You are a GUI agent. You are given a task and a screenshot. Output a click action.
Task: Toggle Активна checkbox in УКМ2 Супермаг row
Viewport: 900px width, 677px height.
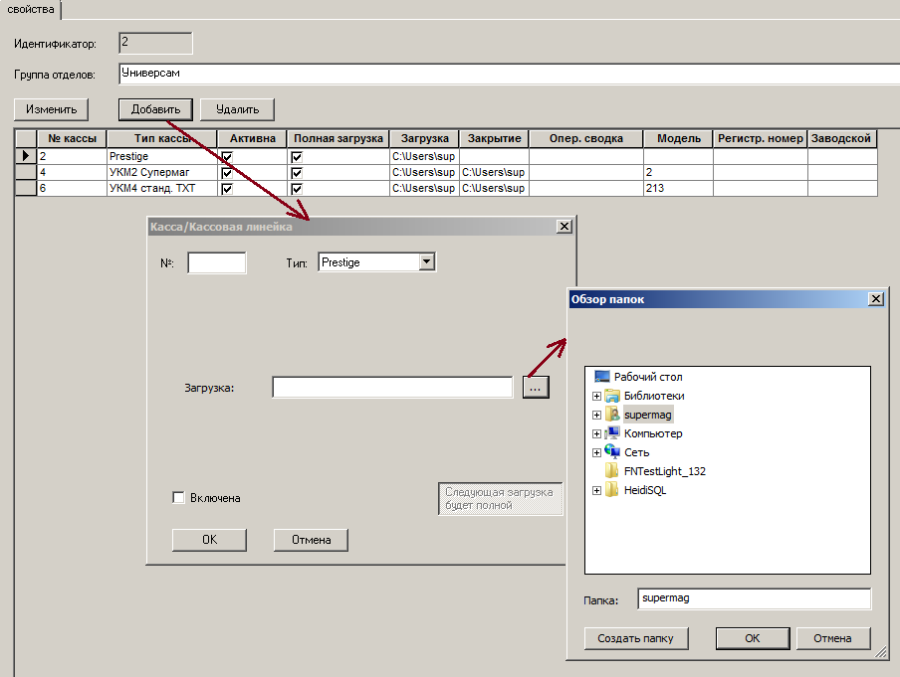pyautogui.click(x=227, y=173)
